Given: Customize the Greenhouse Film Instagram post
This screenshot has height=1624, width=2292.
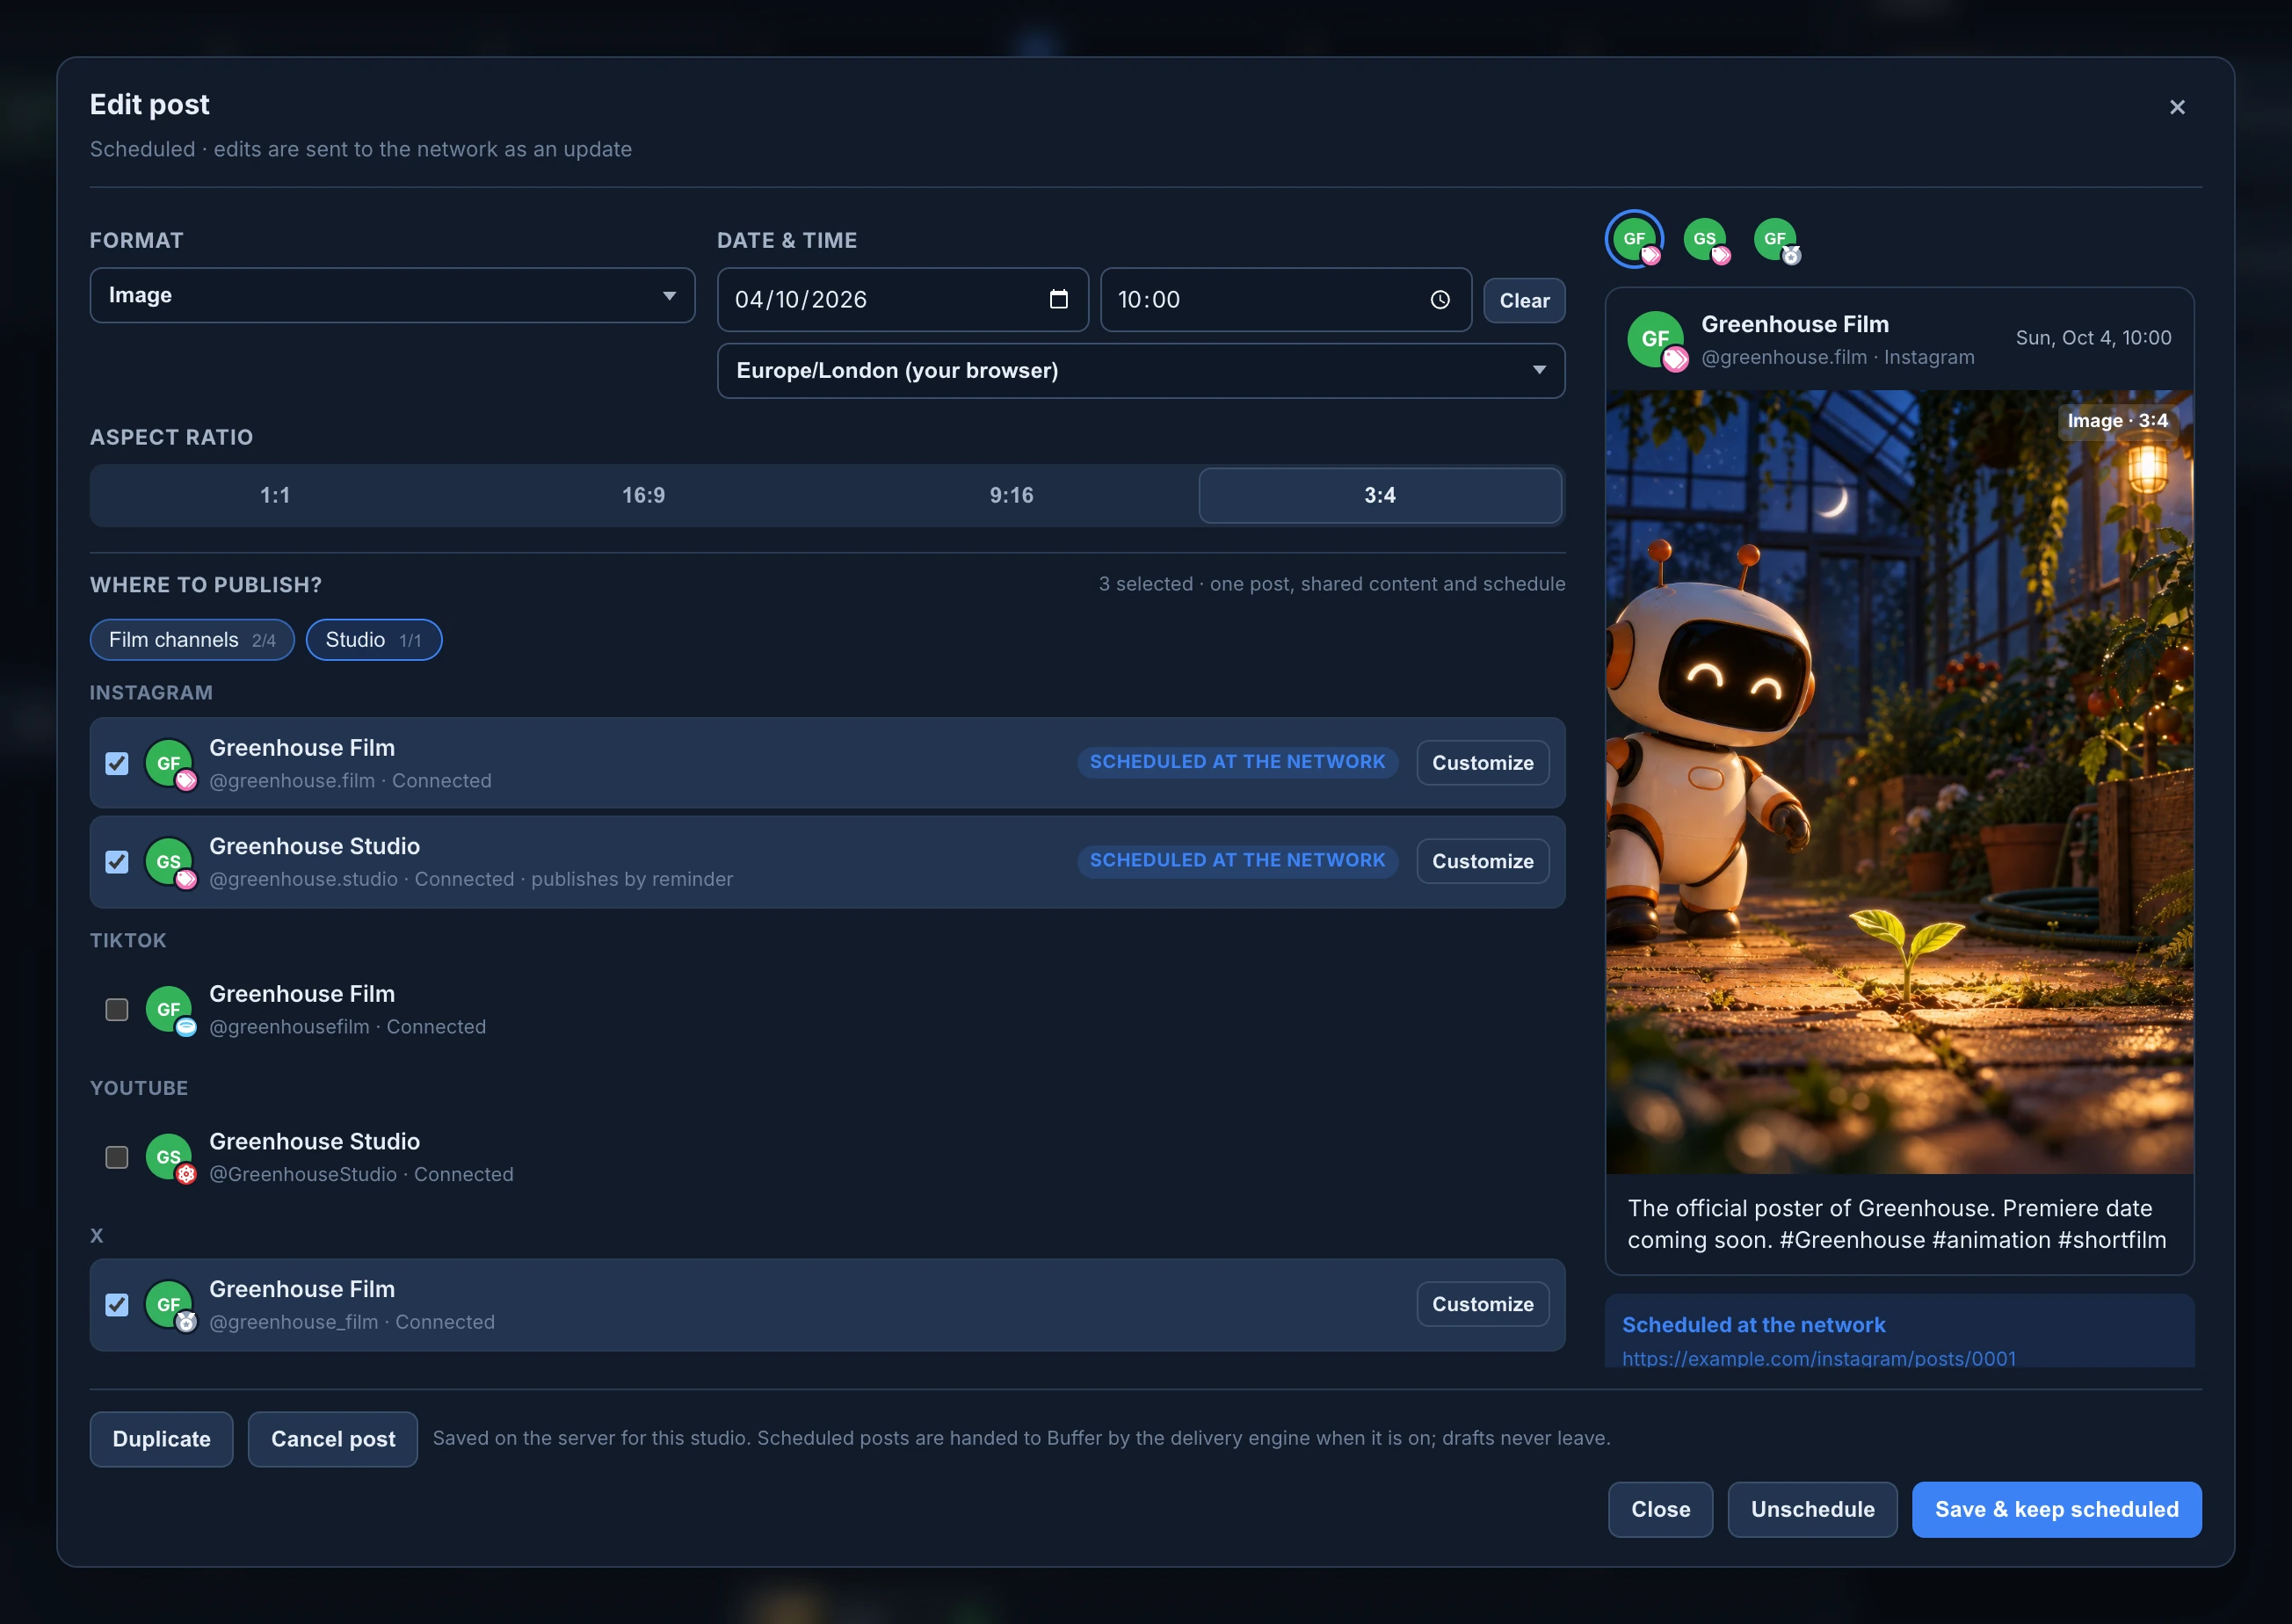Looking at the screenshot, I should click(1482, 763).
